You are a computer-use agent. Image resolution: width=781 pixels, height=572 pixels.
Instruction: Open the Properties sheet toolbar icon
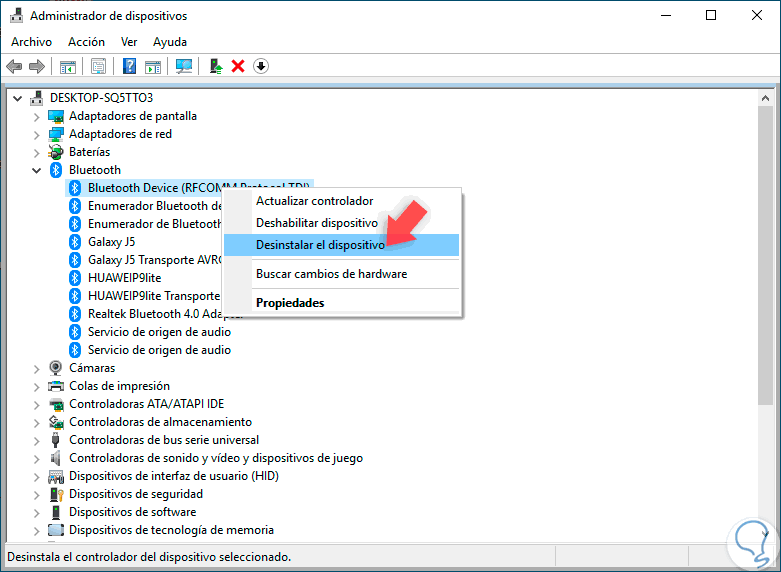[99, 66]
